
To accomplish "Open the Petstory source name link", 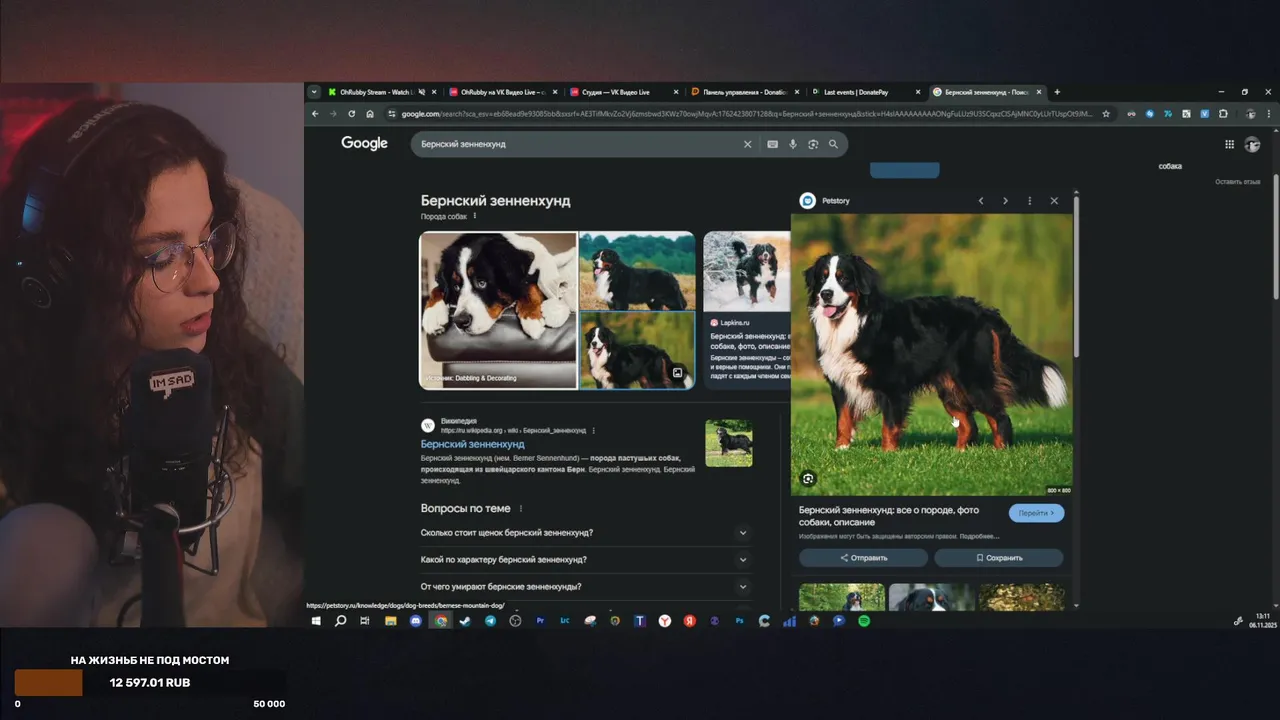I will coord(835,201).
